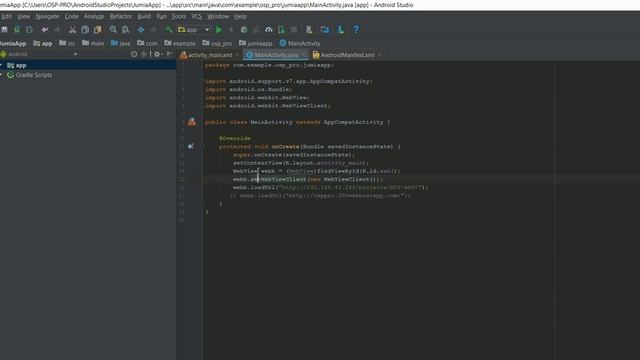This screenshot has height=360, width=640.
Task: Open the Code menu
Action: click(71, 16)
